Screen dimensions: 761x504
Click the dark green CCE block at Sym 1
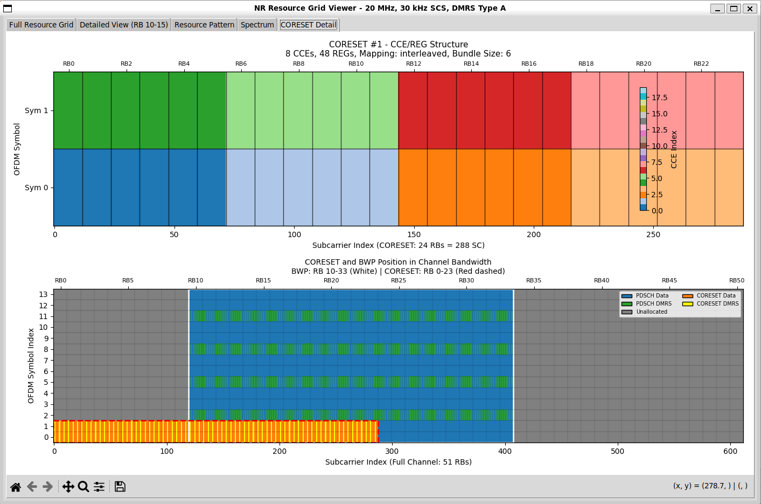(x=140, y=110)
